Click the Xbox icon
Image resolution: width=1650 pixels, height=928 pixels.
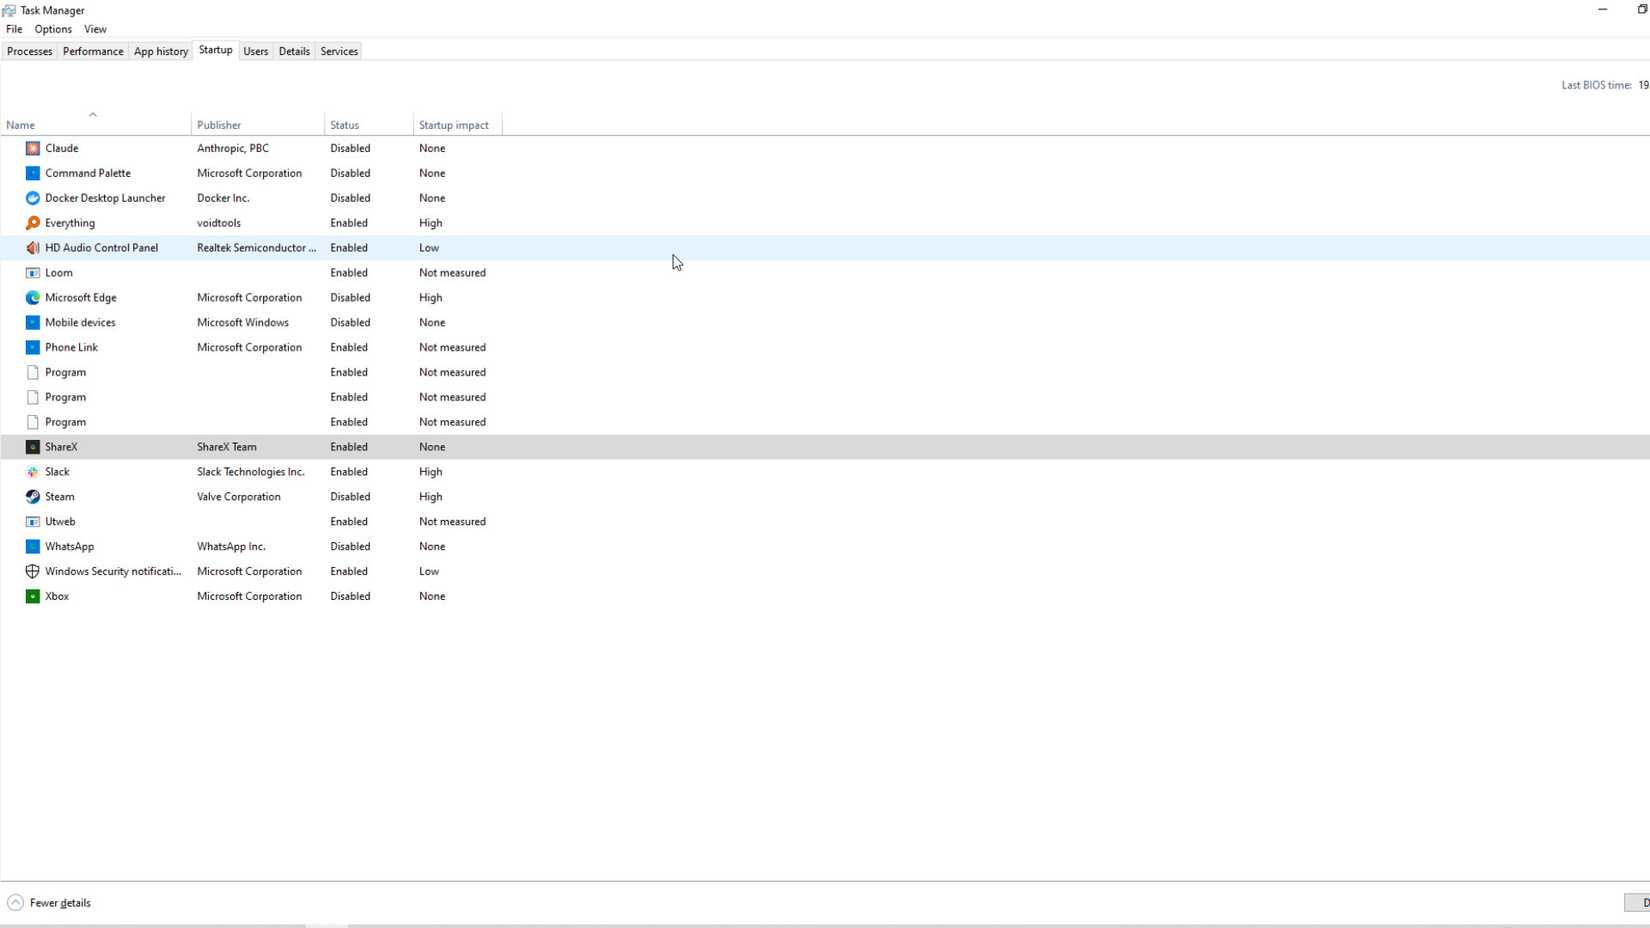(x=33, y=597)
